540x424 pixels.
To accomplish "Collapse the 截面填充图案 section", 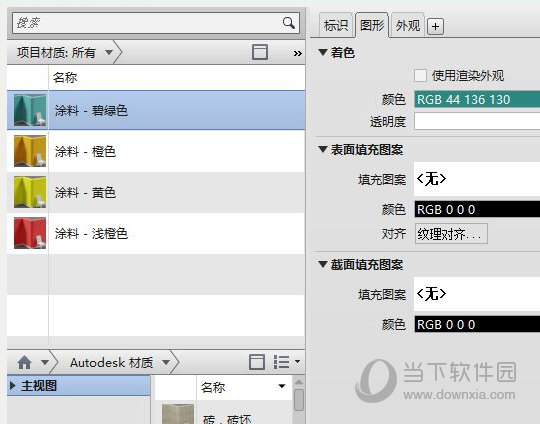I will (323, 265).
